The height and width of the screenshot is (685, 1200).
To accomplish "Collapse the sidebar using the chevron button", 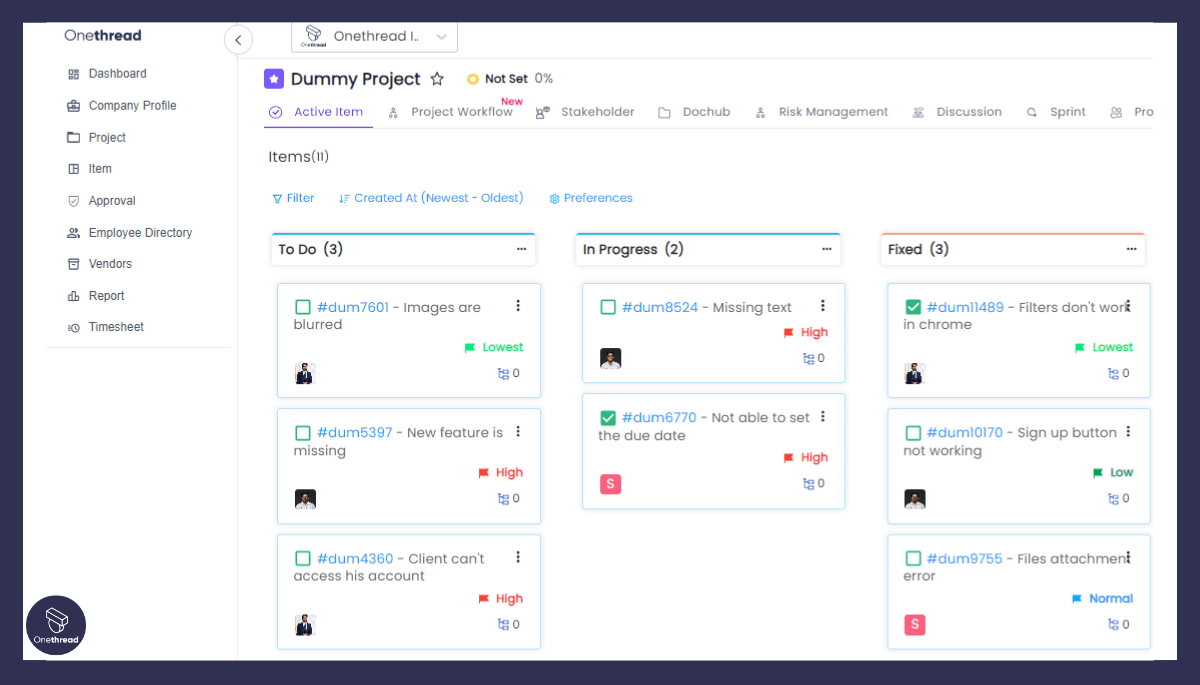I will coord(238,40).
